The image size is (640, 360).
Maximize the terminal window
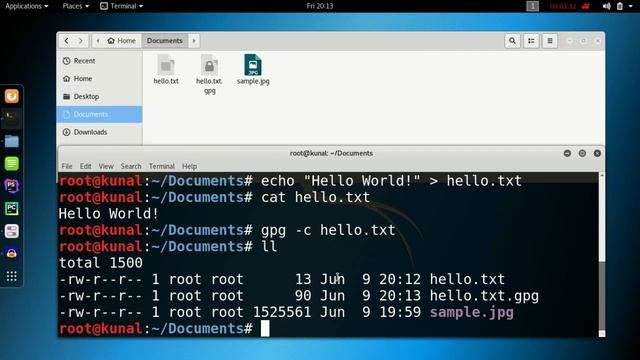pos(582,153)
